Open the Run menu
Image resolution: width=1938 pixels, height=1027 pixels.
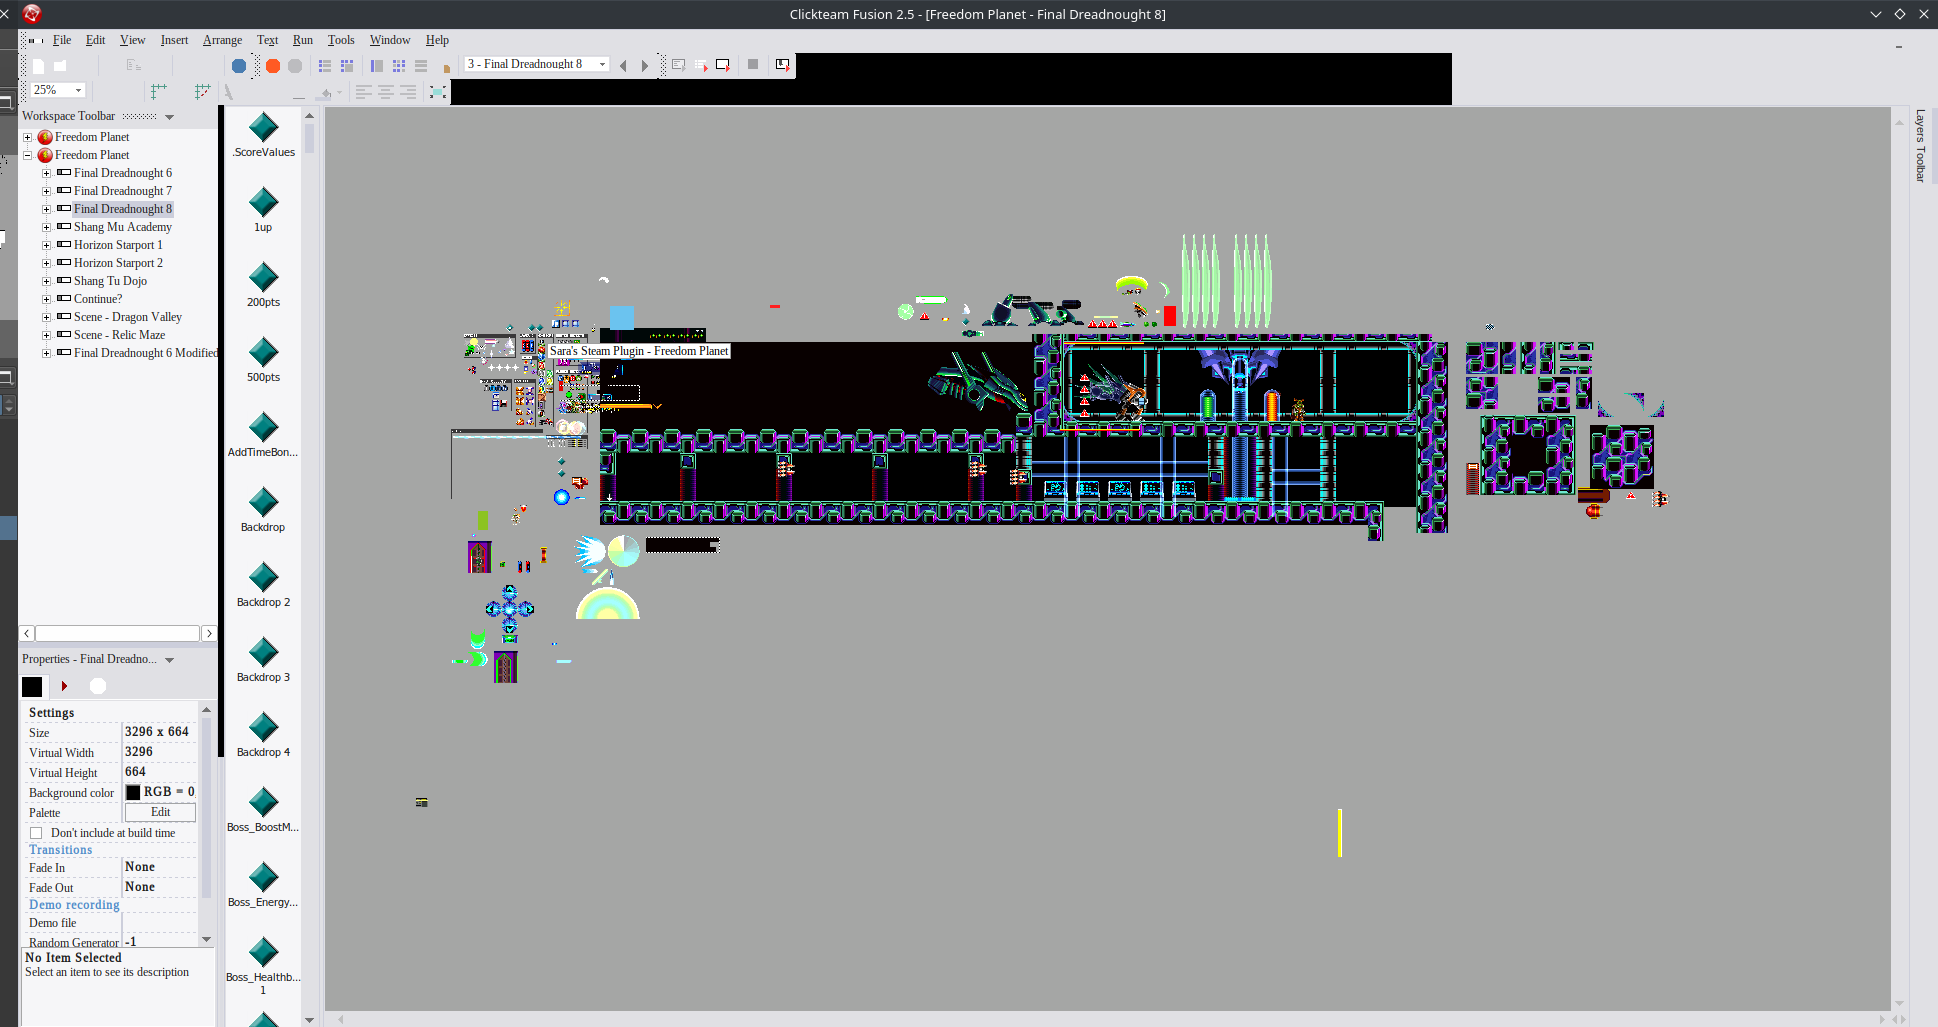pos(303,40)
